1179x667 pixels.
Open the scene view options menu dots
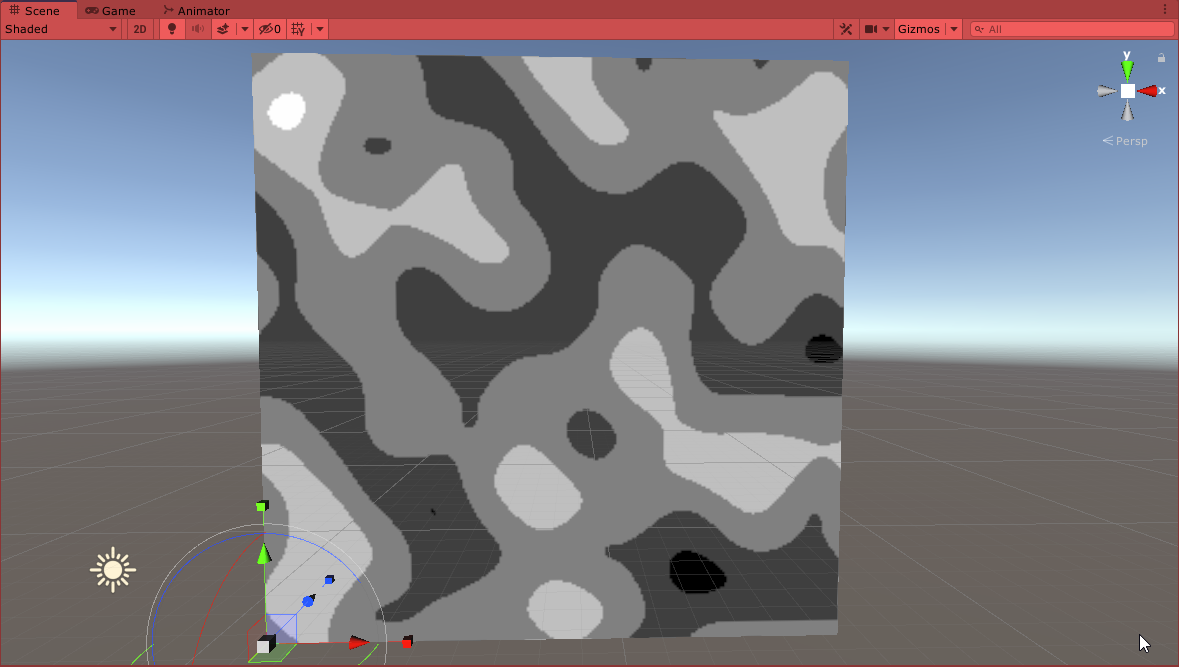click(1165, 11)
